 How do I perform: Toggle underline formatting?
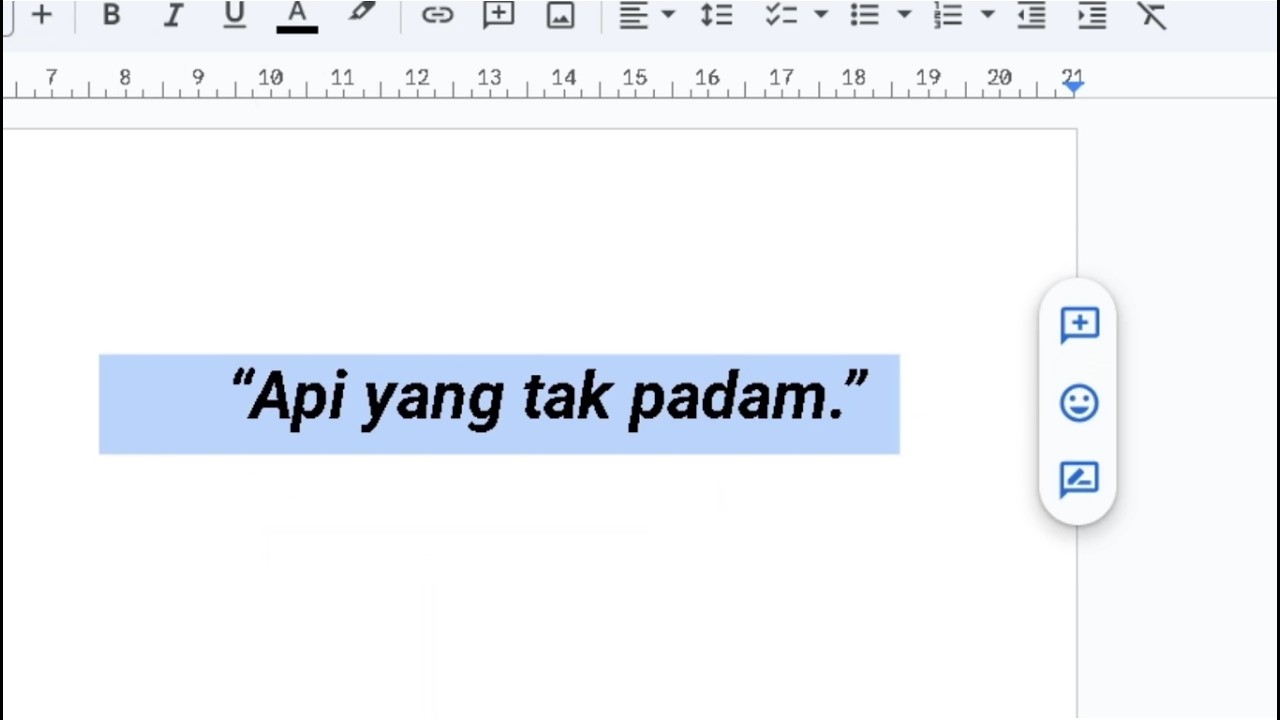point(234,15)
